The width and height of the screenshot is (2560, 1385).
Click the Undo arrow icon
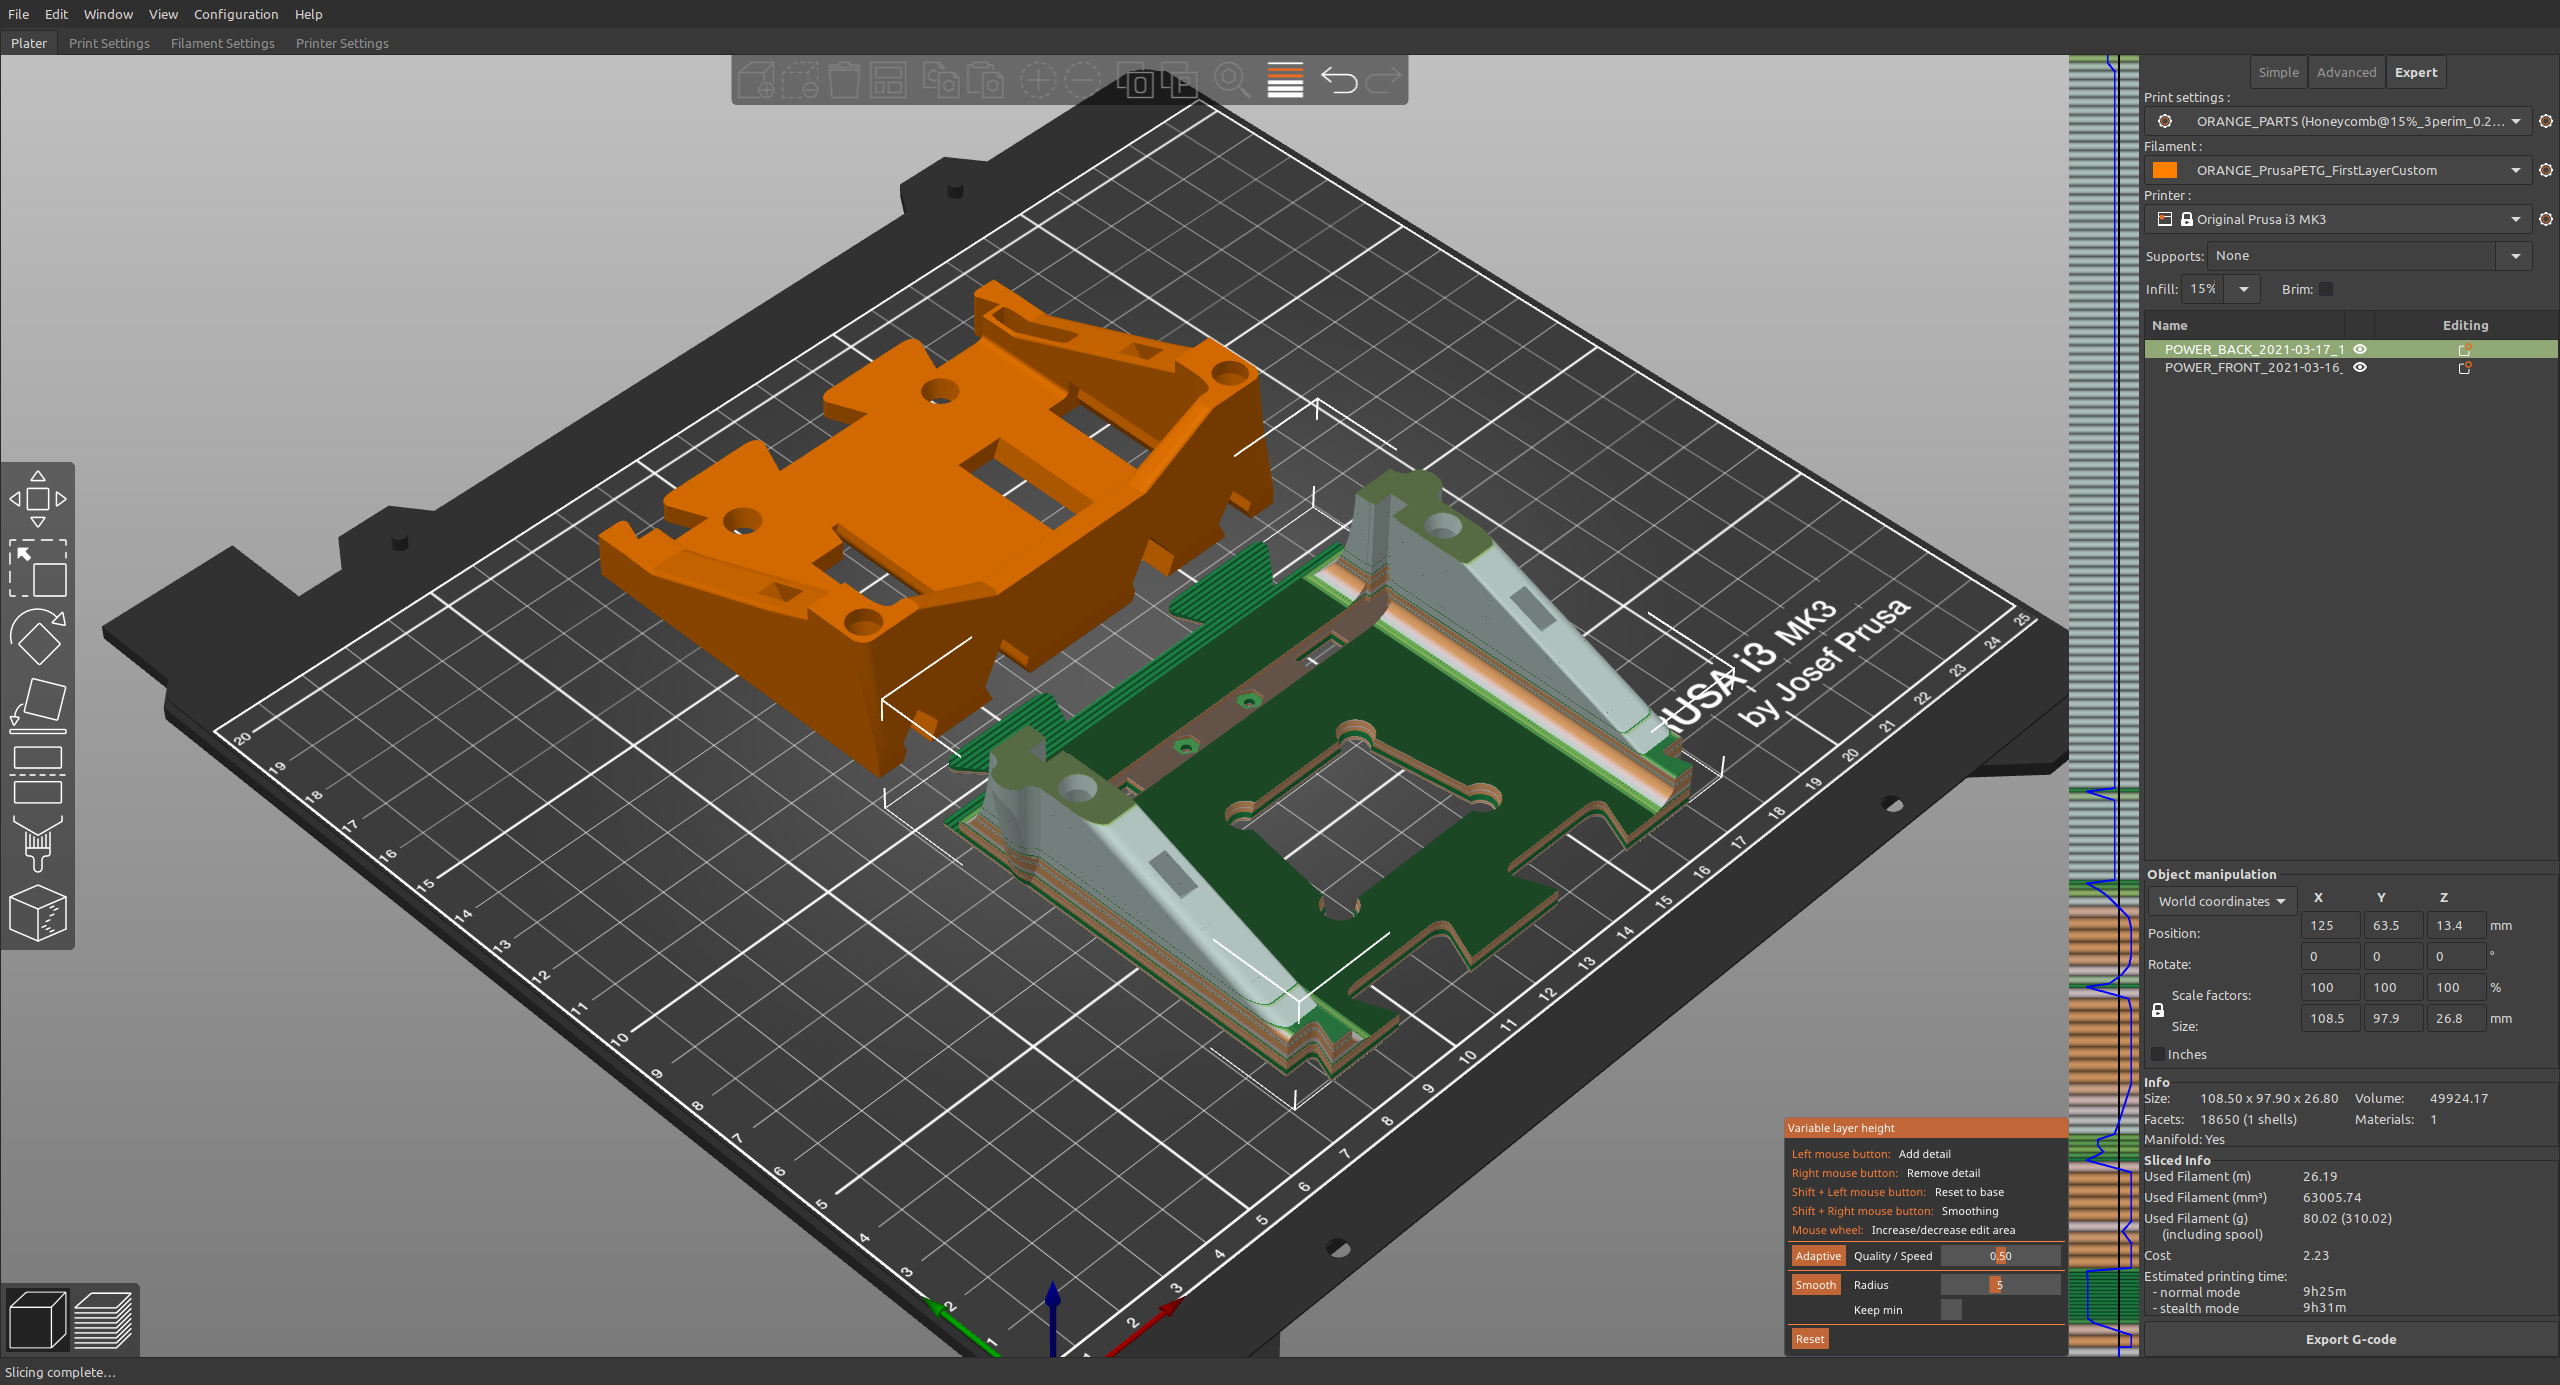[1339, 80]
